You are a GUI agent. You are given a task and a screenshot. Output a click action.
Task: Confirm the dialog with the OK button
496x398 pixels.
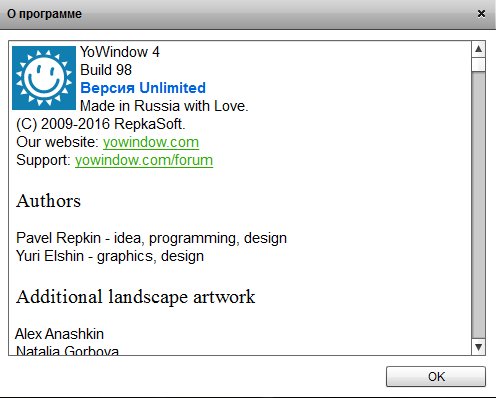tap(436, 377)
